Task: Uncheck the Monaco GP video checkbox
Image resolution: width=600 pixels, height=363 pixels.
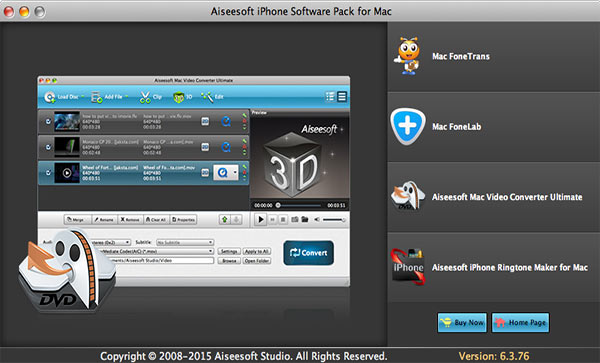Action: (x=49, y=147)
